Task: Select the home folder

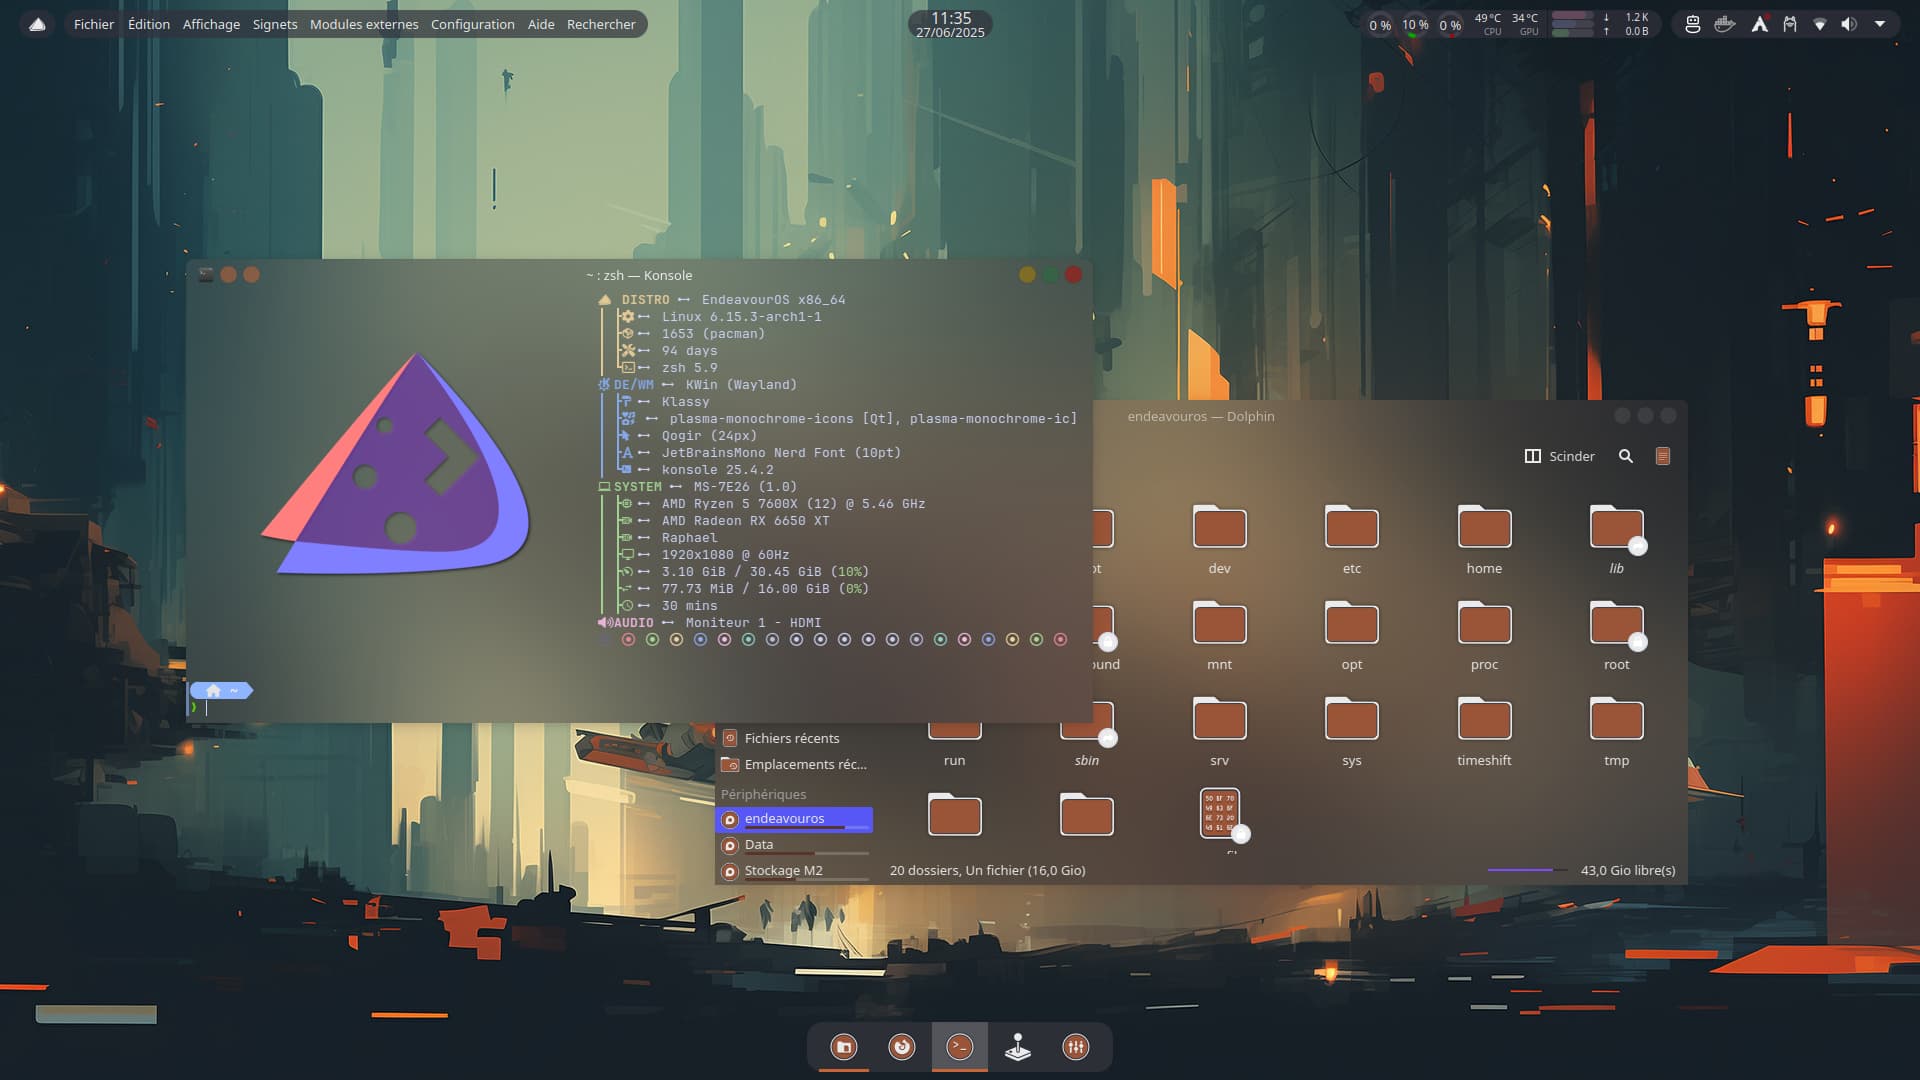Action: tap(1484, 540)
